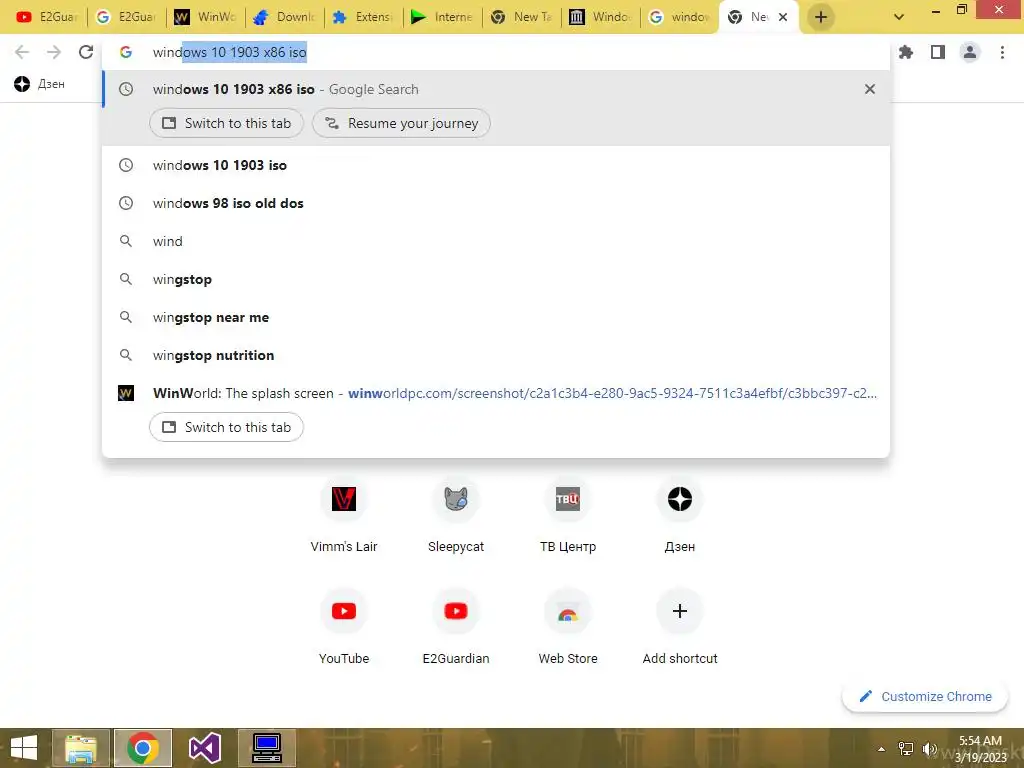Open the Extensions puzzle icon
This screenshot has width=1024, height=768.
pos(906,52)
